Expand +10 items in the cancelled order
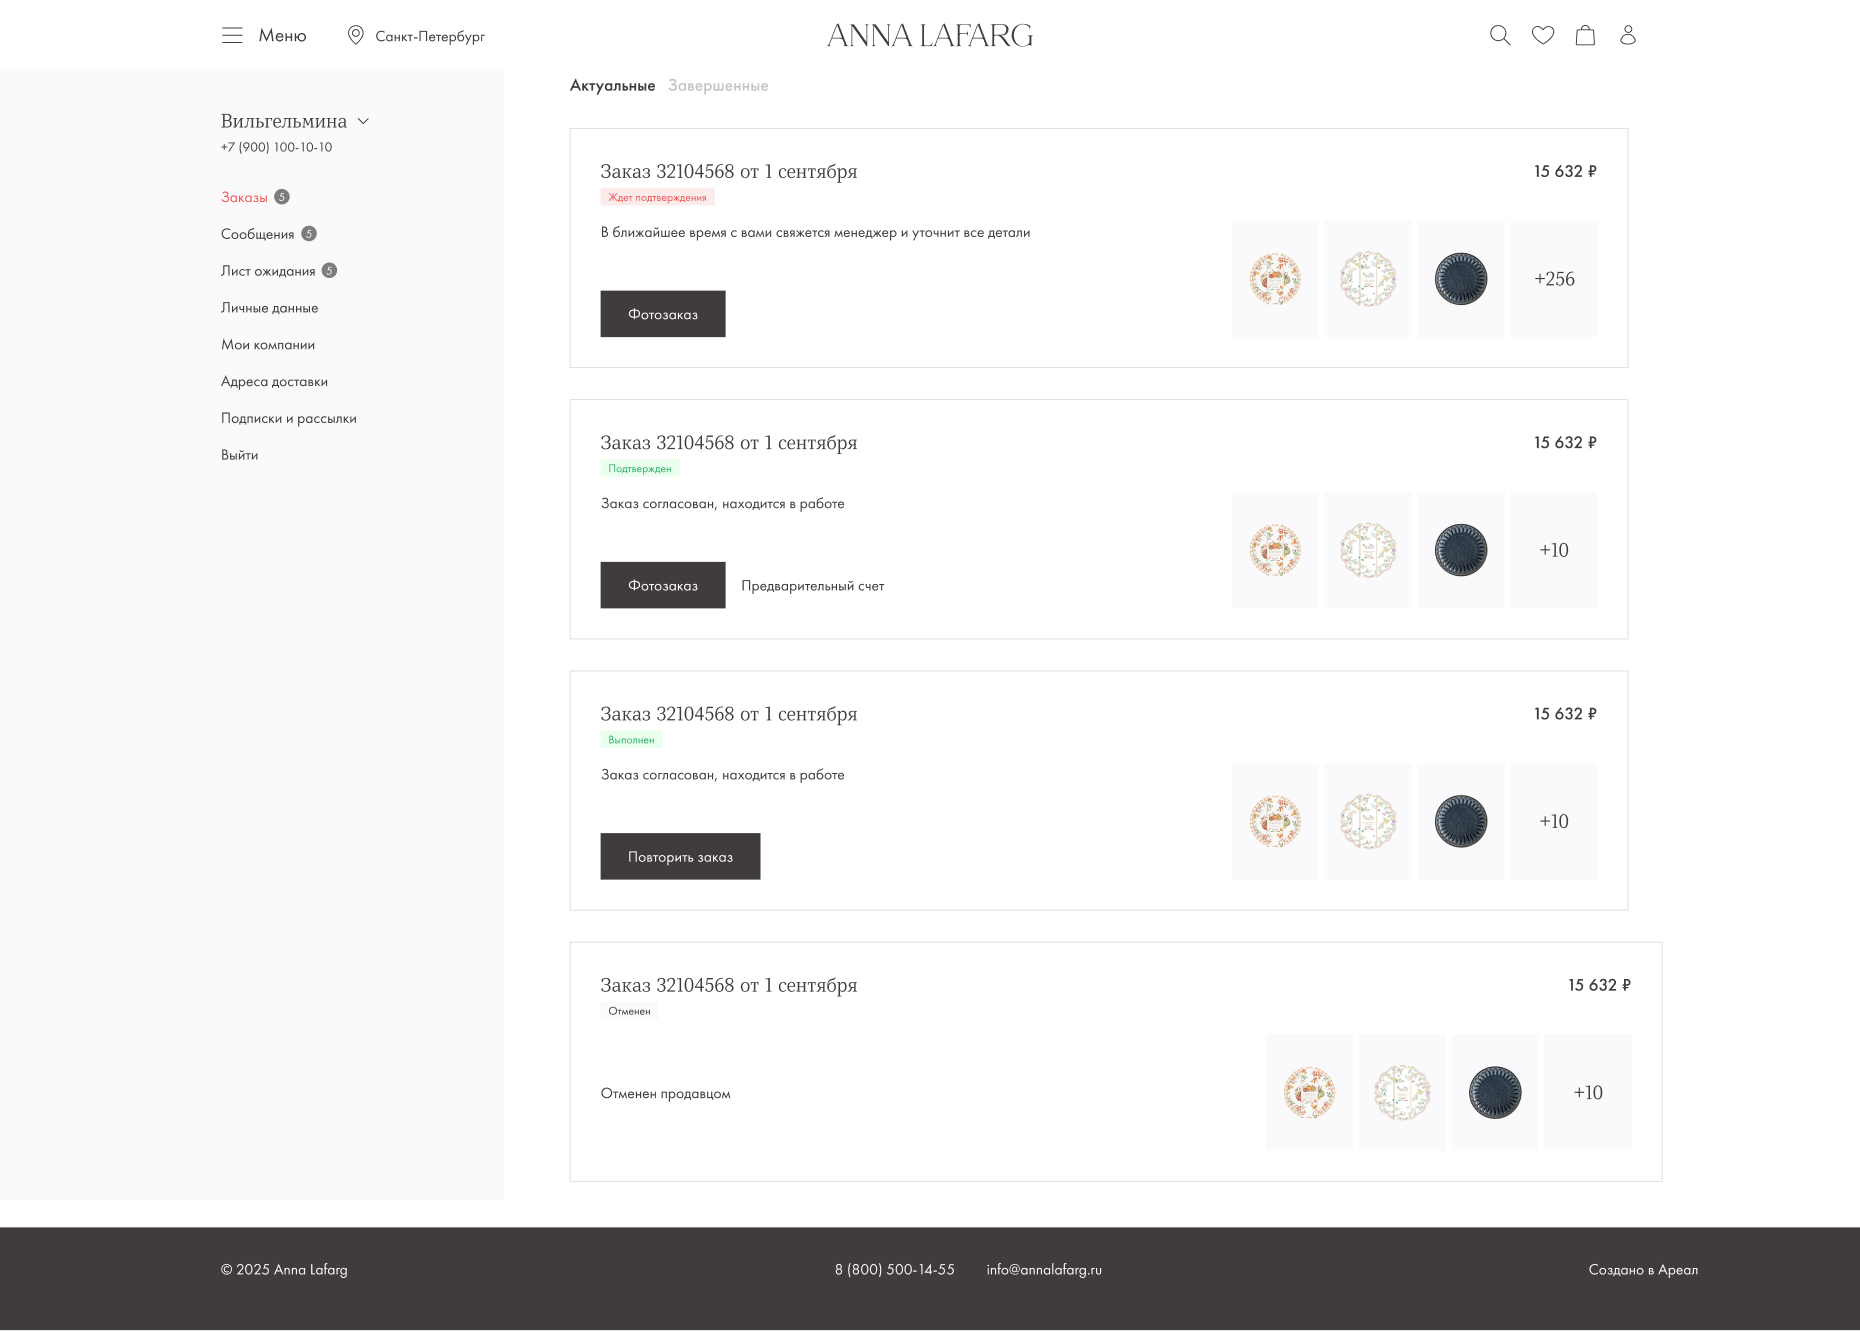Image resolution: width=1860 pixels, height=1331 pixels. pyautogui.click(x=1587, y=1092)
